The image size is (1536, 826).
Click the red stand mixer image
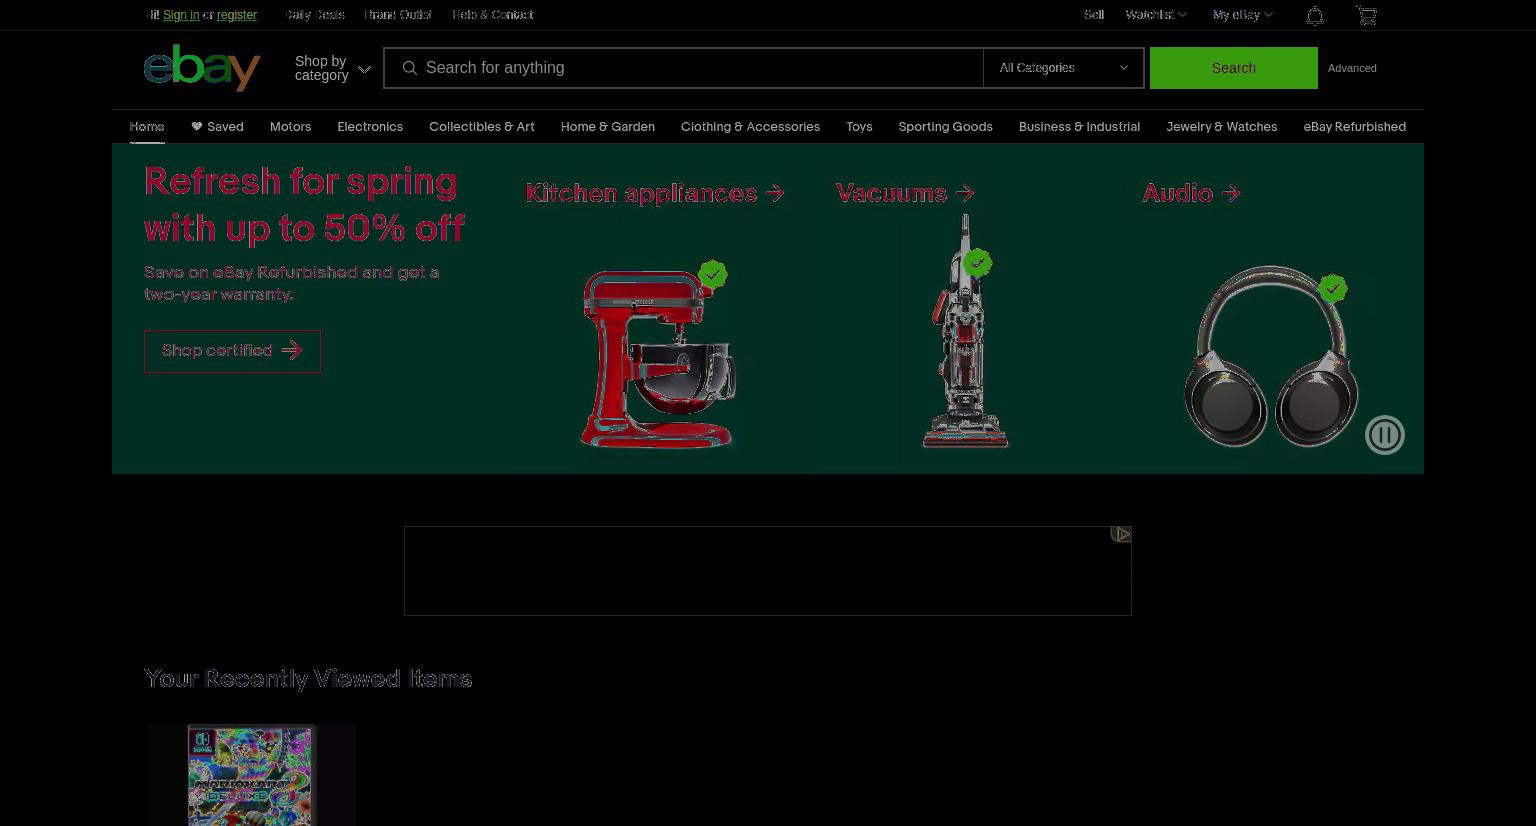pyautogui.click(x=659, y=357)
